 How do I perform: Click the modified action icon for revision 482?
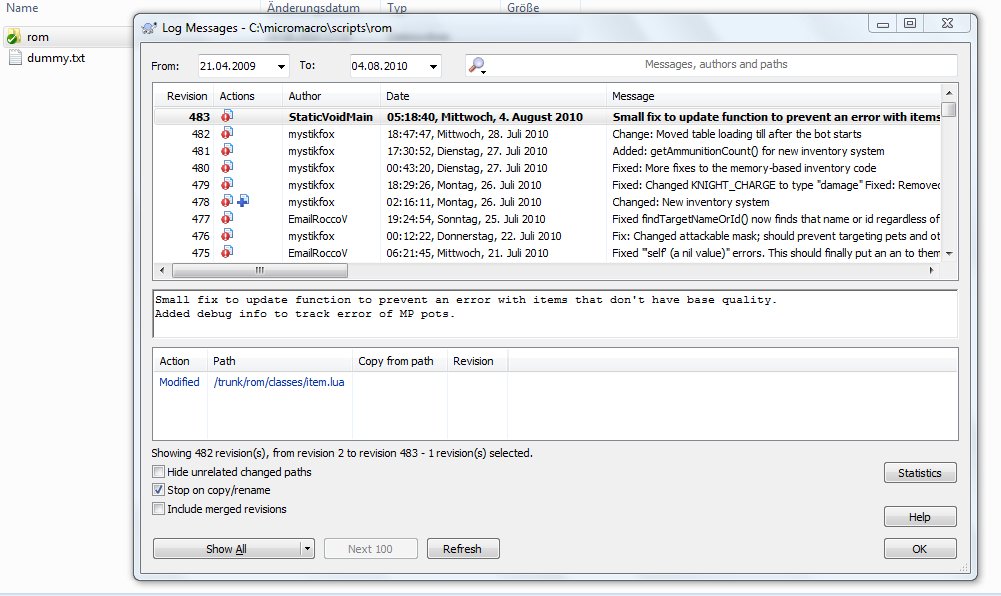pos(227,134)
